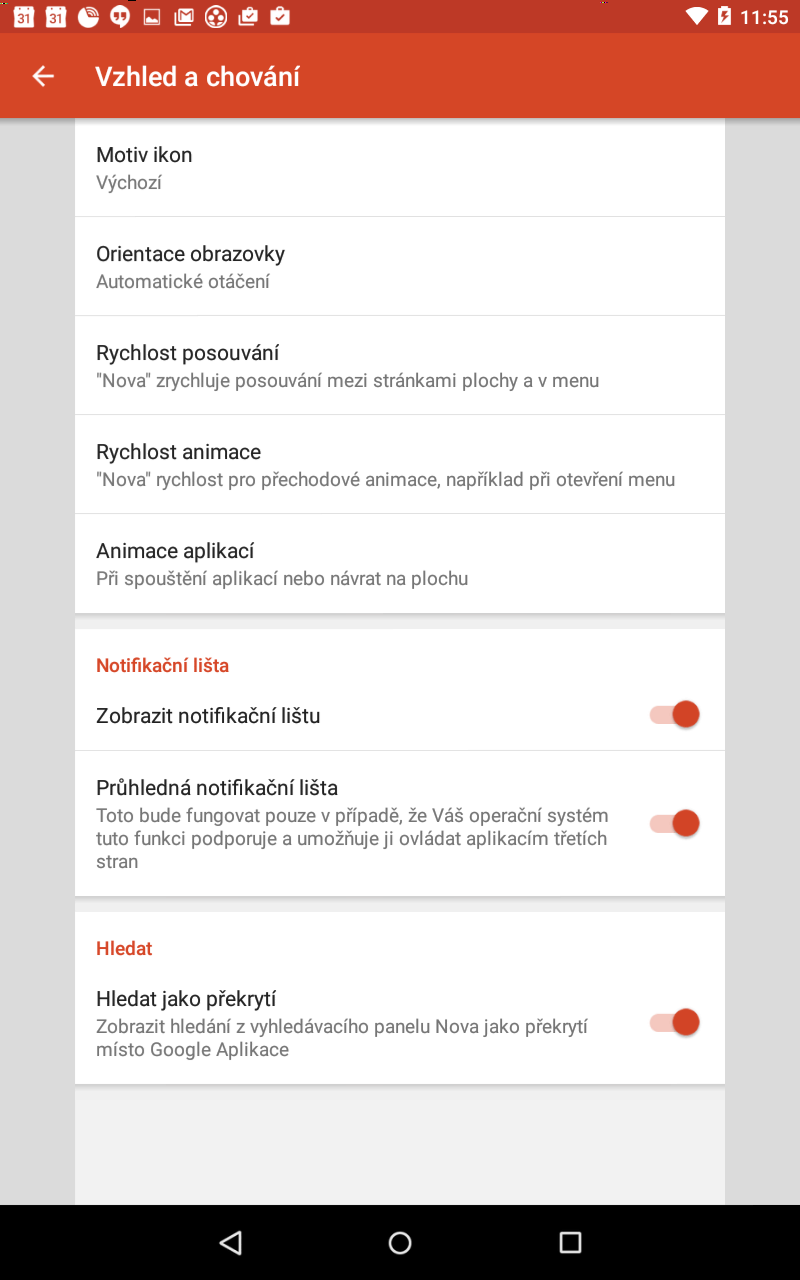The width and height of the screenshot is (800, 1280).
Task: Tap the film reel notification icon
Action: (215, 16)
